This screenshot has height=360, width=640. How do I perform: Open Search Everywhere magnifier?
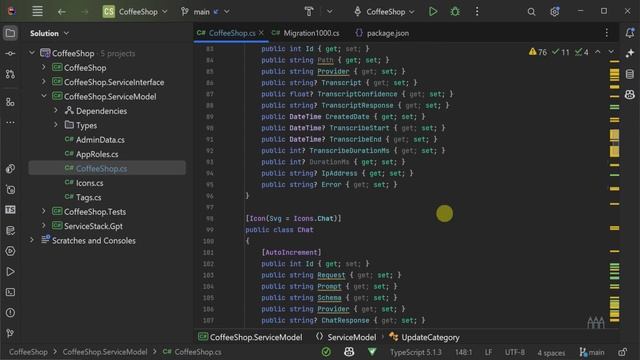pos(531,12)
